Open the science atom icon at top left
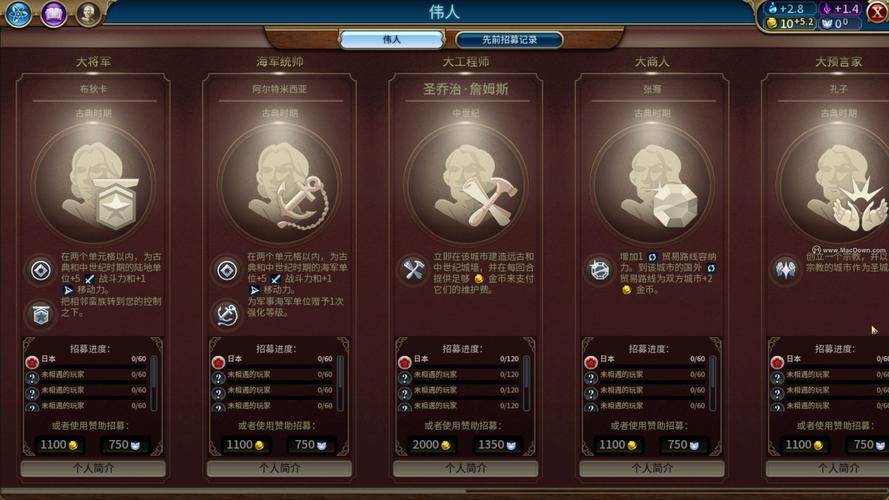 click(x=18, y=14)
